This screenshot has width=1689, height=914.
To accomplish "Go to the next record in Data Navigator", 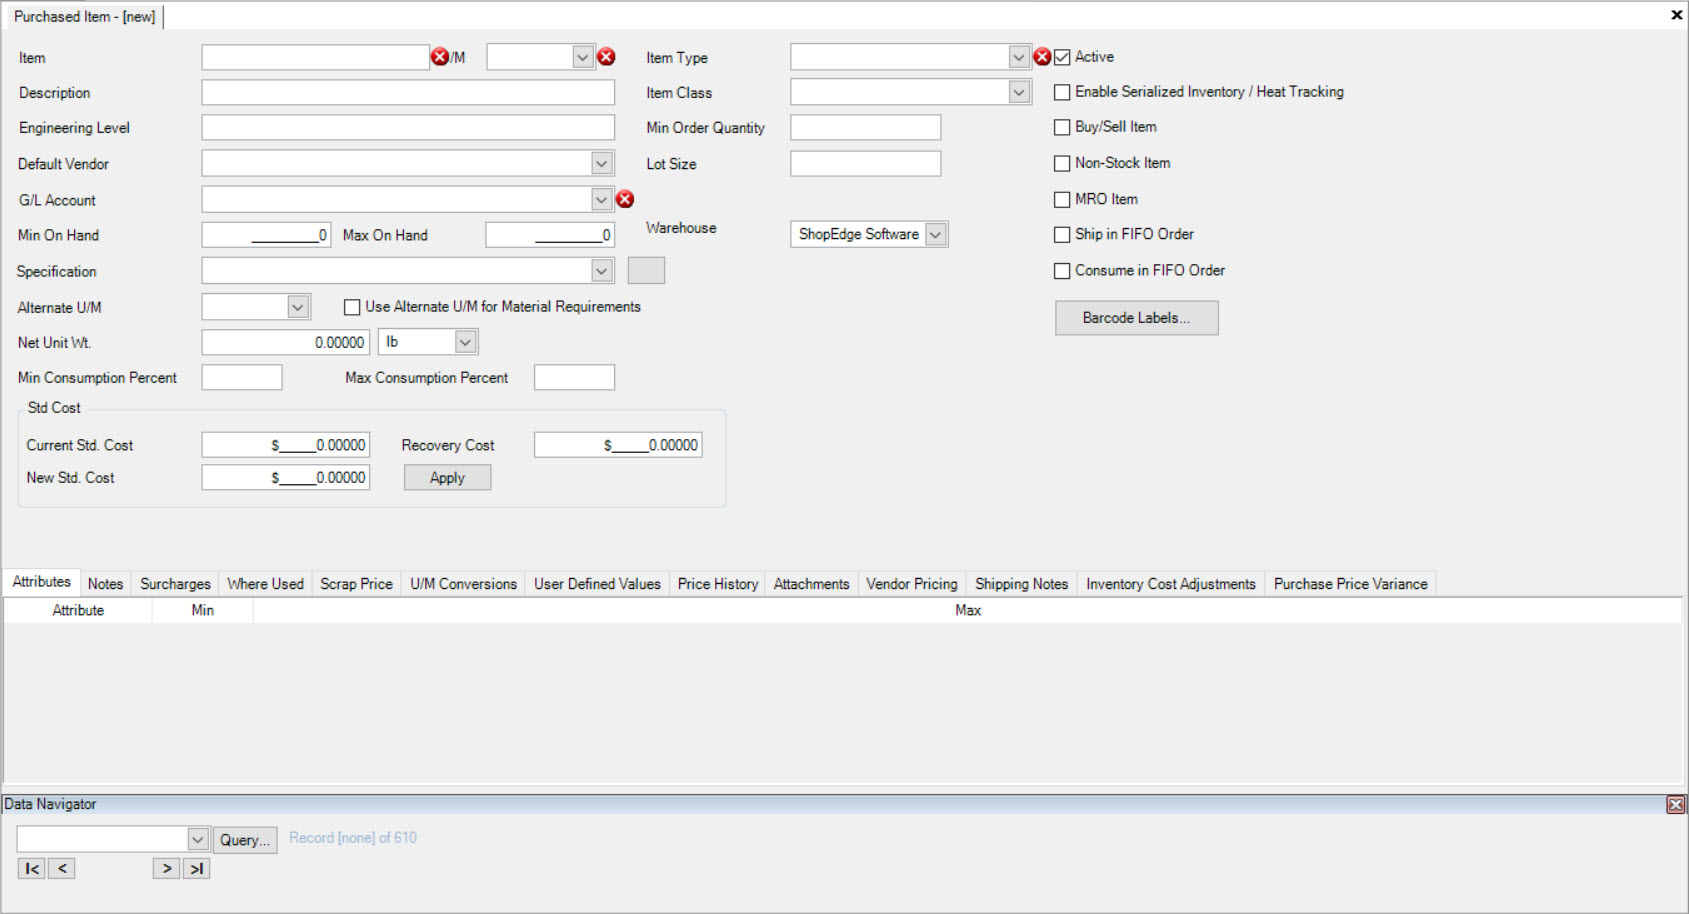I will coord(166,868).
